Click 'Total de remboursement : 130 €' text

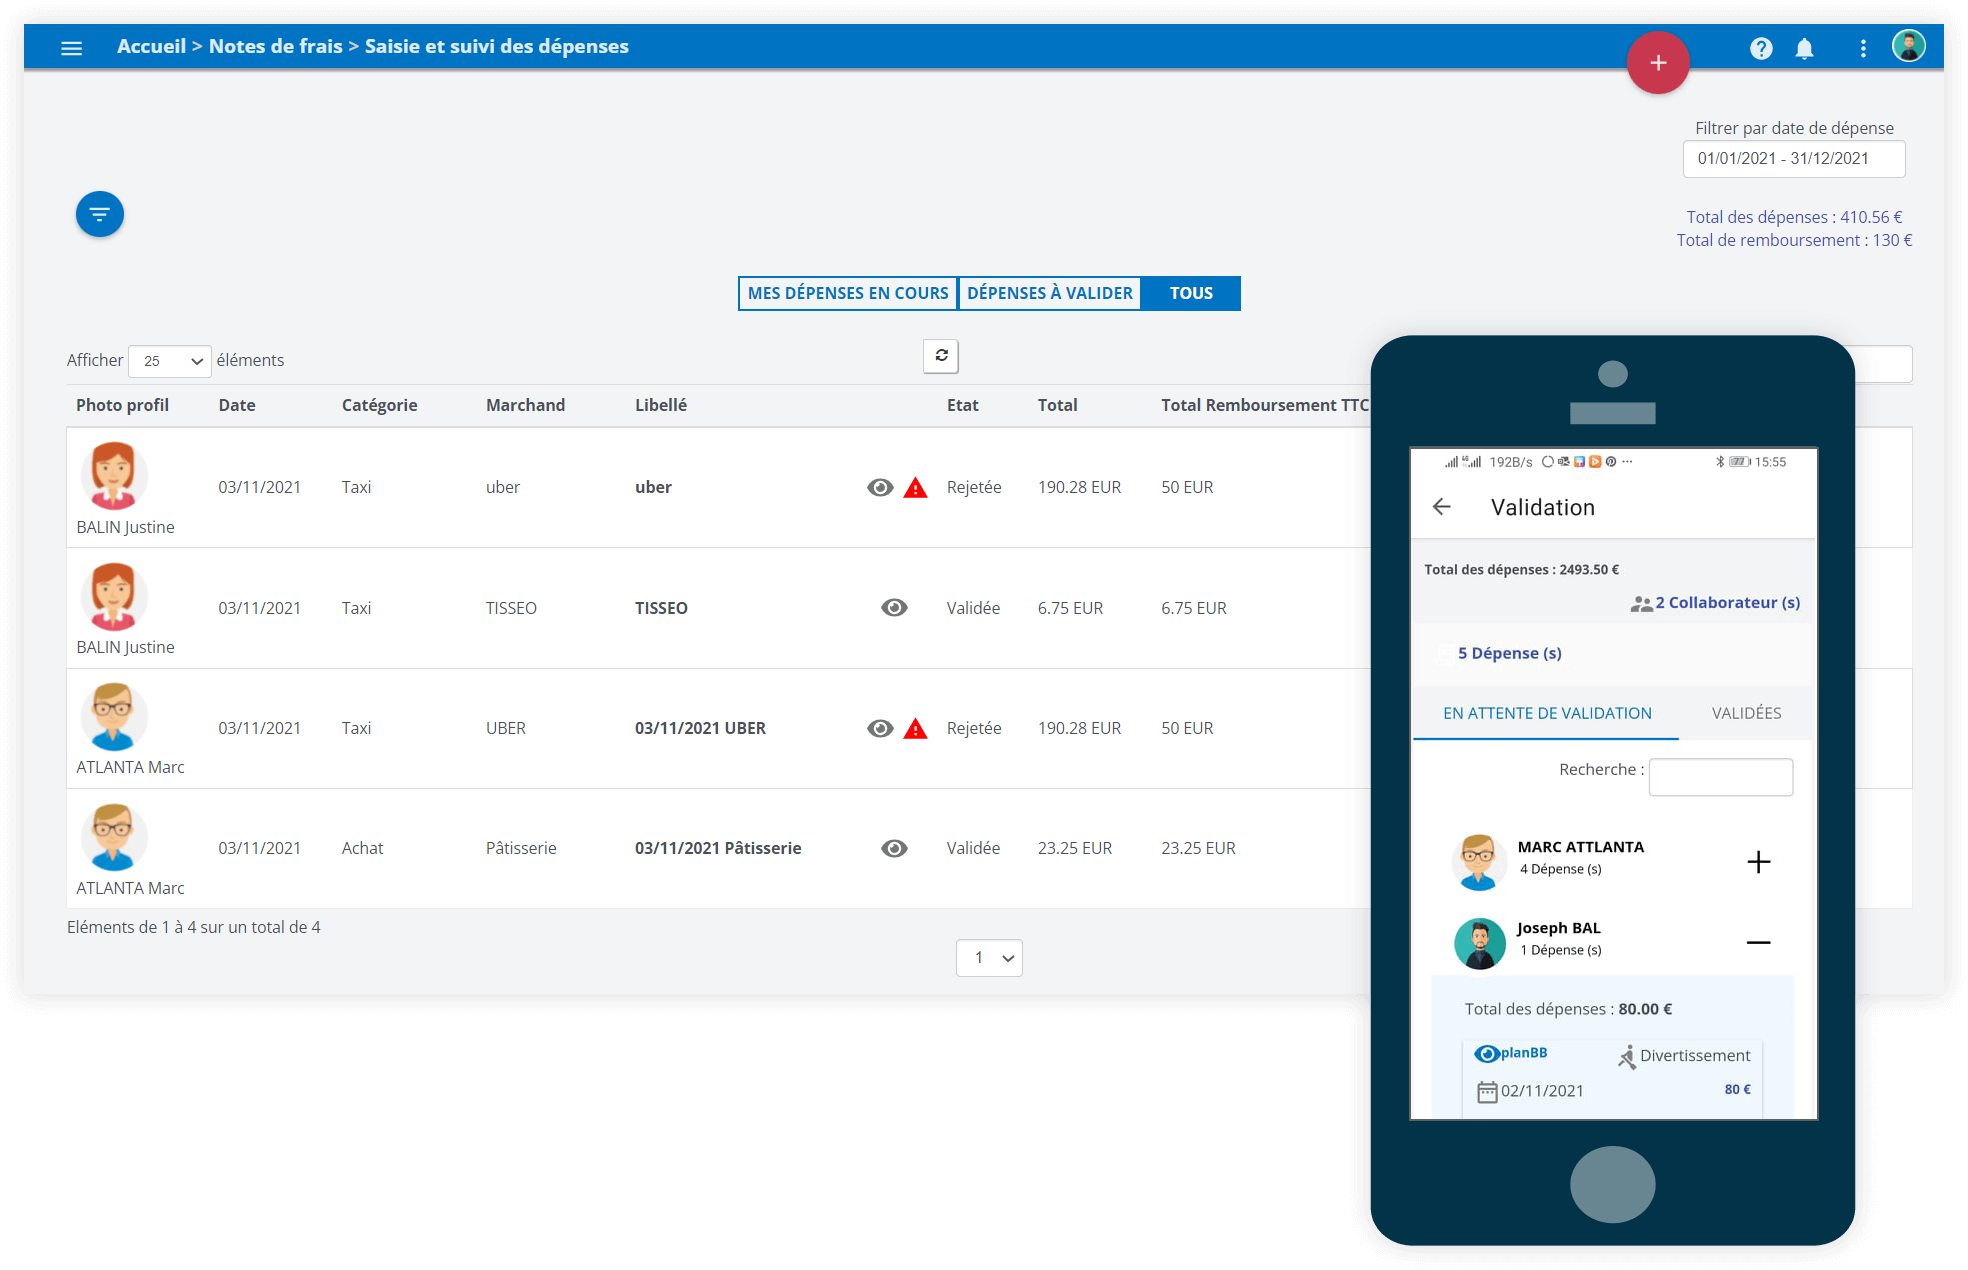tap(1794, 240)
